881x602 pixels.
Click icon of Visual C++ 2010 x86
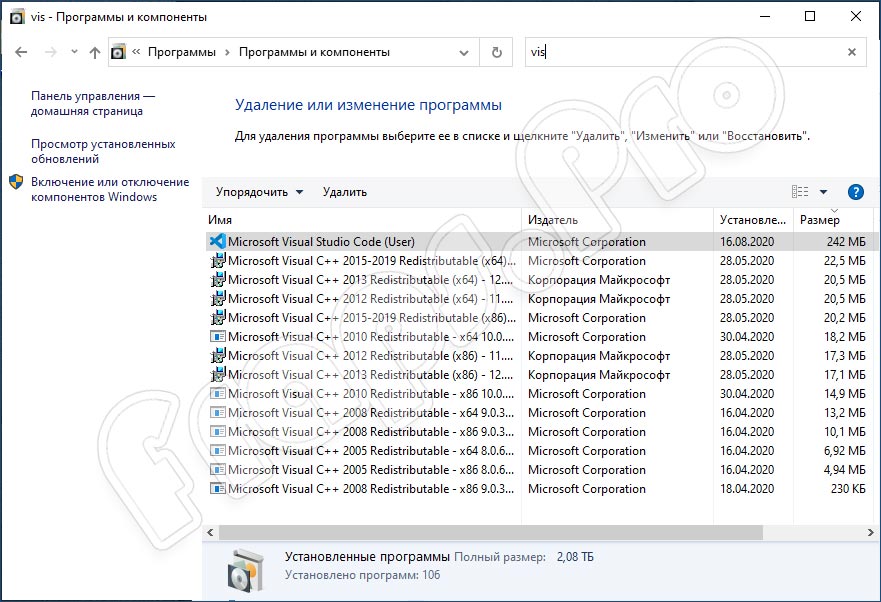pyautogui.click(x=217, y=393)
